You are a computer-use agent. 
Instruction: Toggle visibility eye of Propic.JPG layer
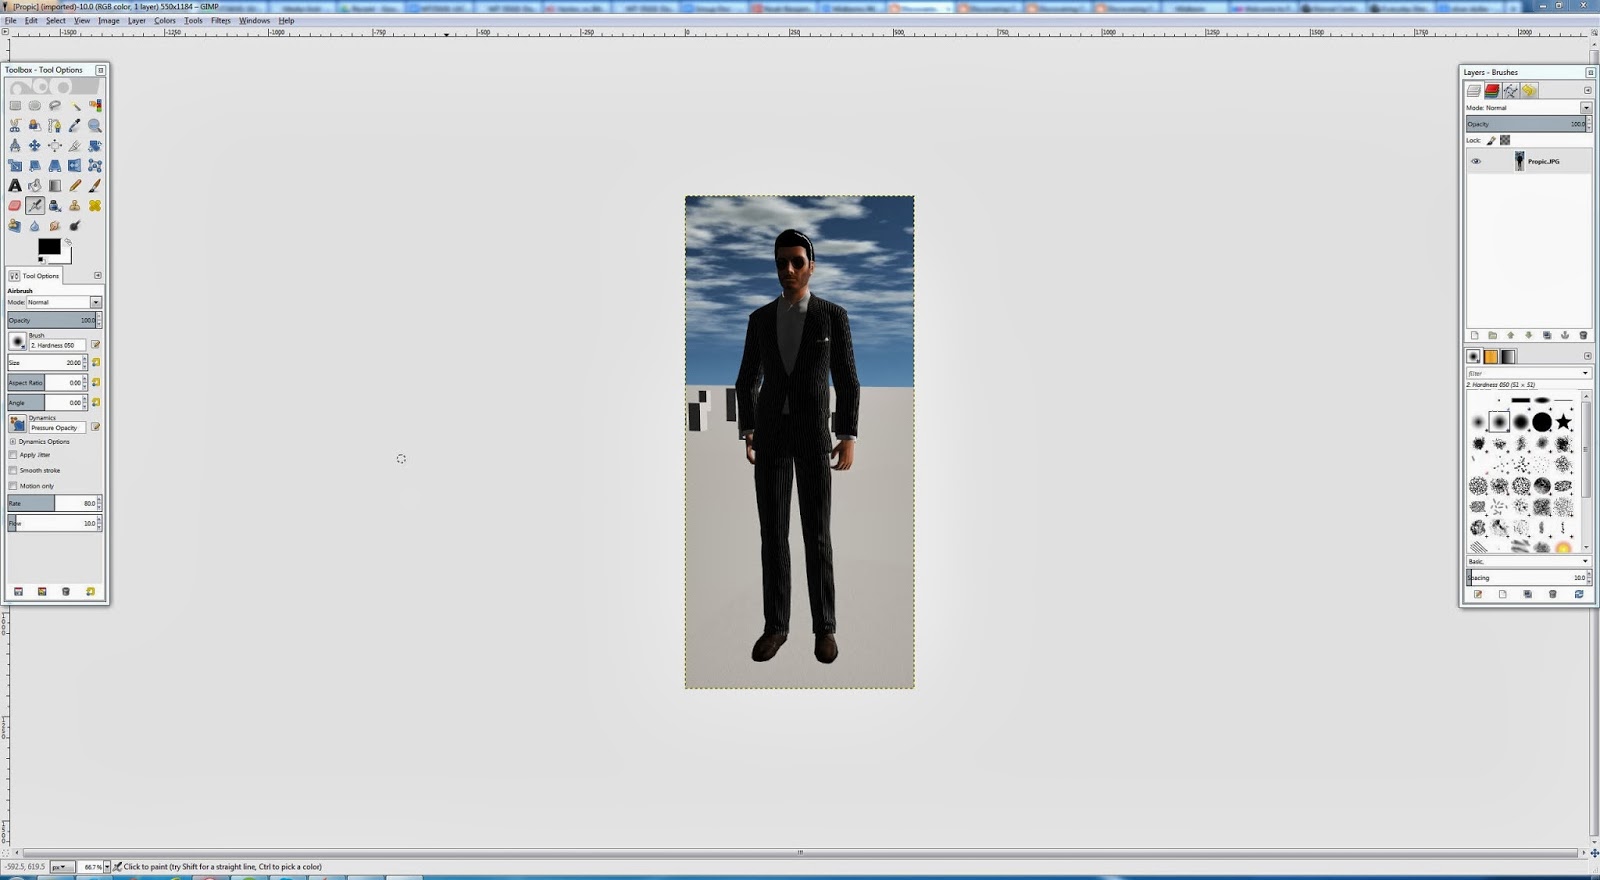[x=1476, y=161]
